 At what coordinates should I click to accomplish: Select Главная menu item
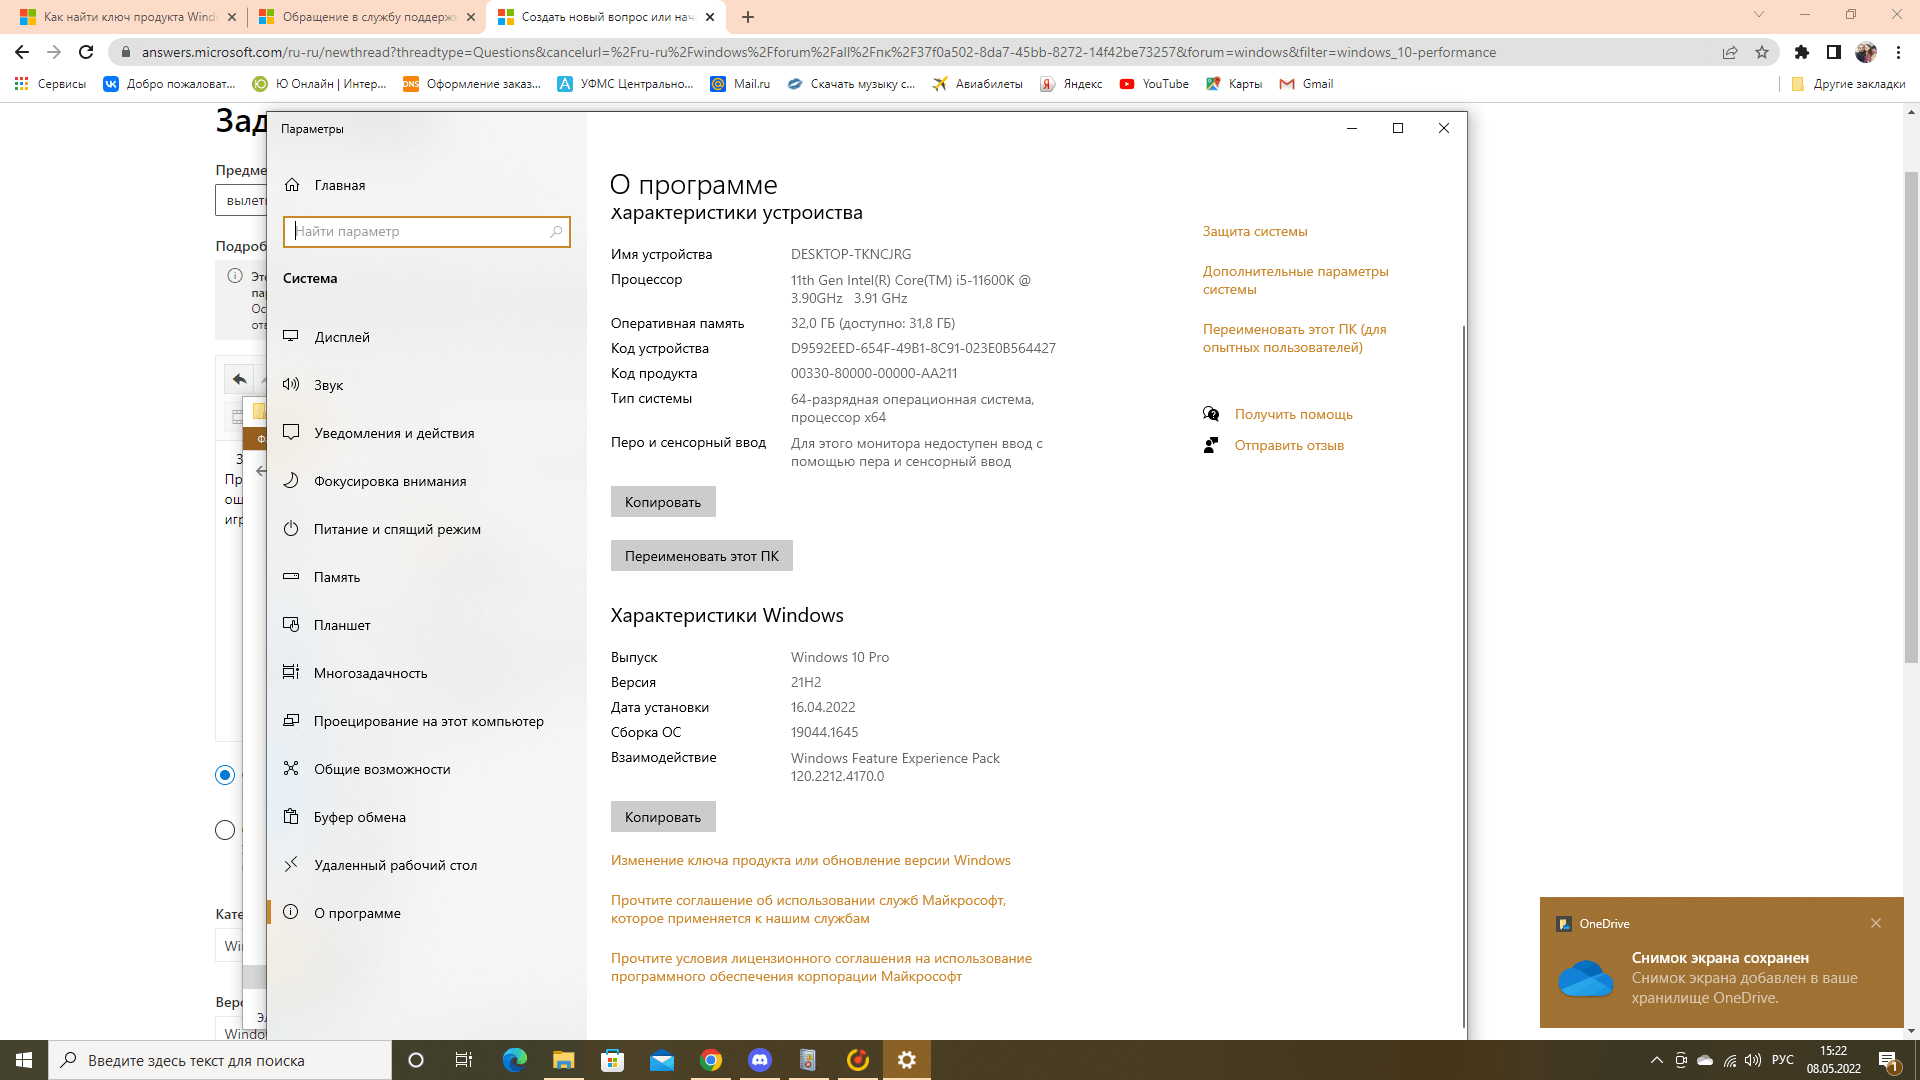(339, 185)
